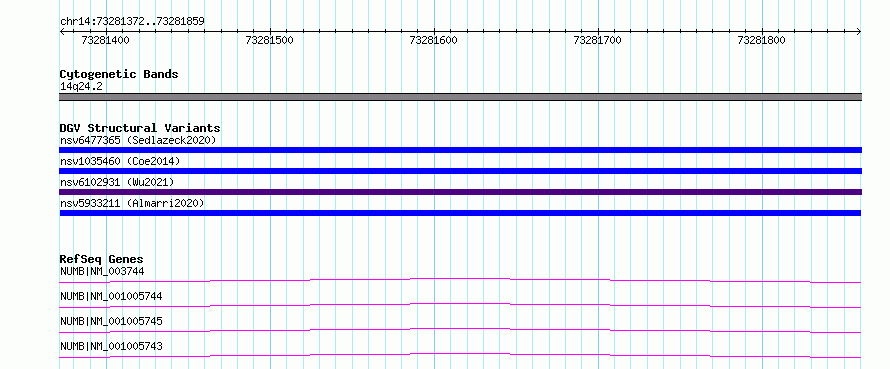Screen dimensions: 890x369
Task: Select the purple bar for nsv6102931
Action: tap(460, 192)
